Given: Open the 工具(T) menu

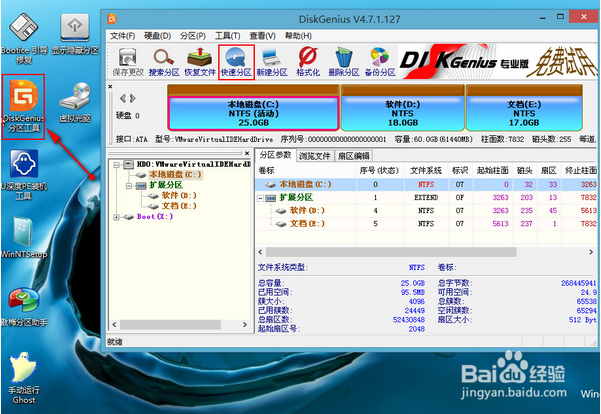Looking at the screenshot, I should point(227,36).
